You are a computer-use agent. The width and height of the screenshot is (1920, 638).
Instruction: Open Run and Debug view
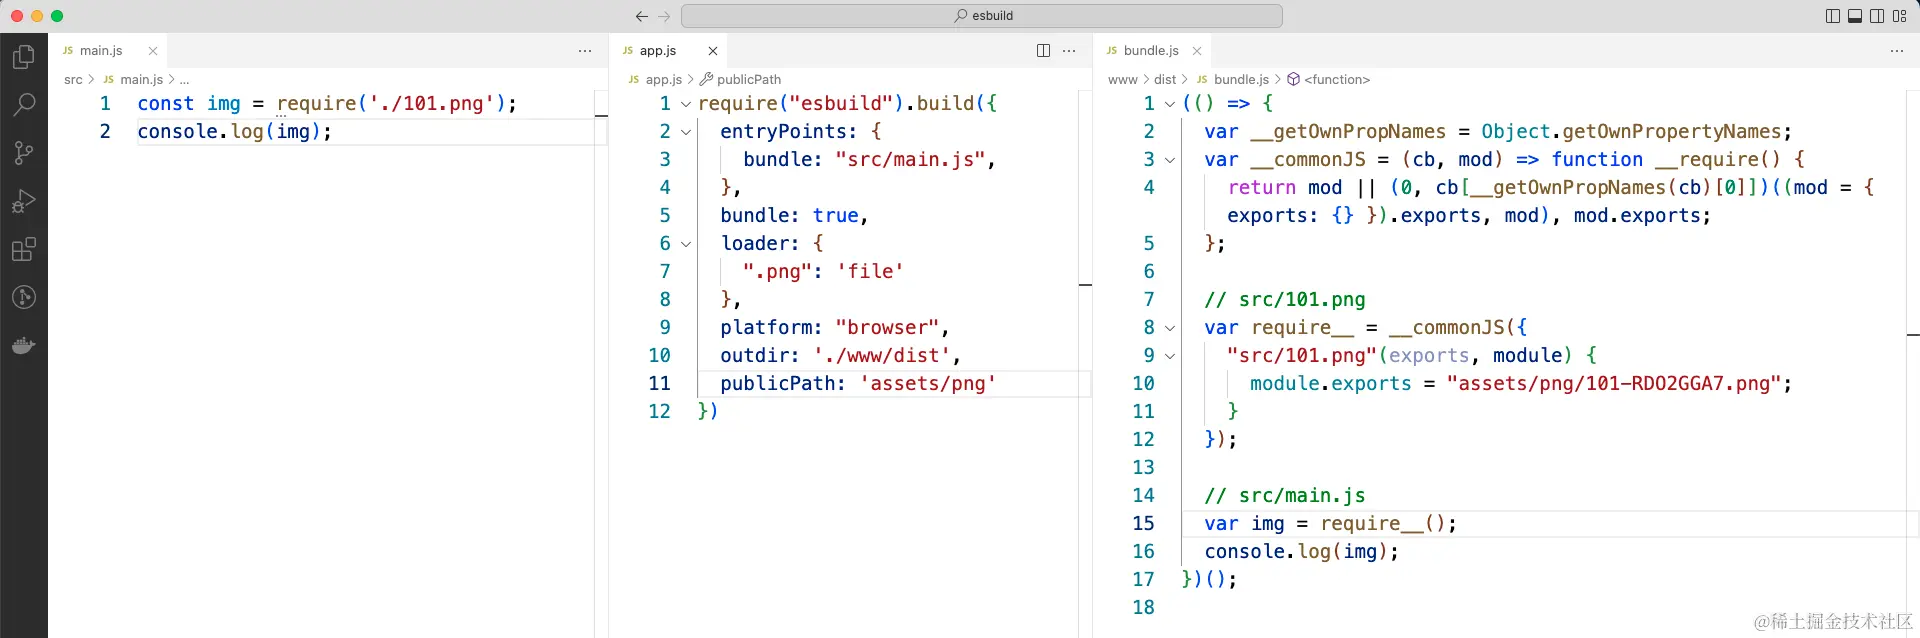pyautogui.click(x=24, y=201)
